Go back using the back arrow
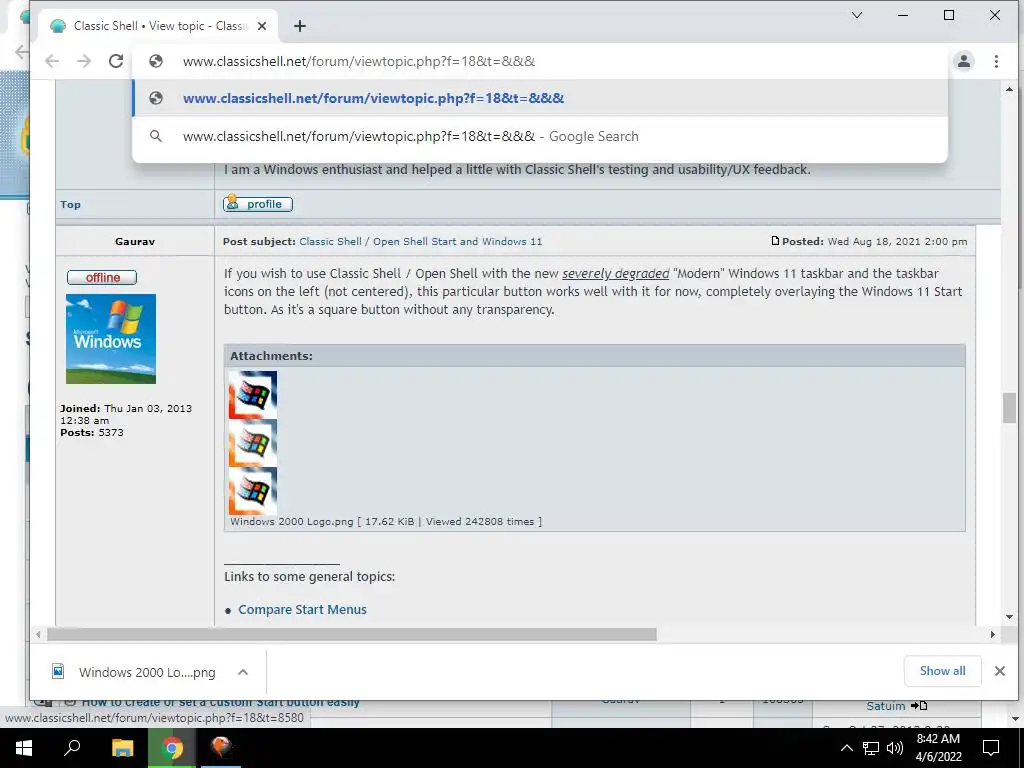 click(52, 61)
